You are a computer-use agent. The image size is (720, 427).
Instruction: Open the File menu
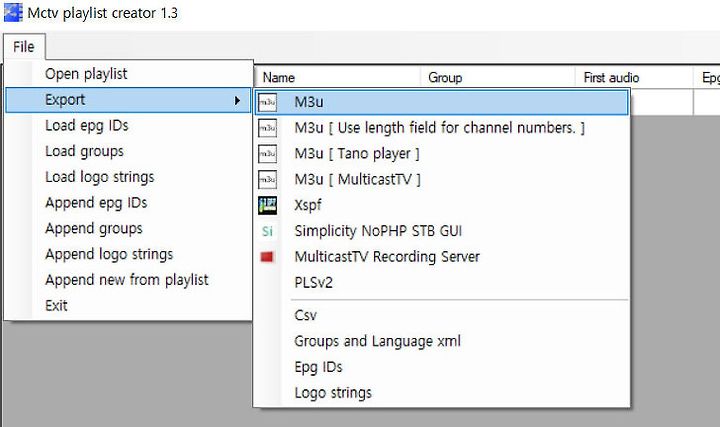(x=24, y=47)
